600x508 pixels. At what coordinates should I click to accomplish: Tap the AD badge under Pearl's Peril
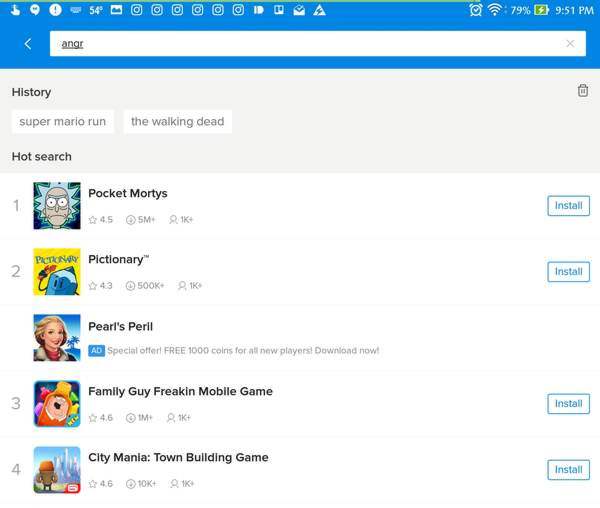point(96,350)
